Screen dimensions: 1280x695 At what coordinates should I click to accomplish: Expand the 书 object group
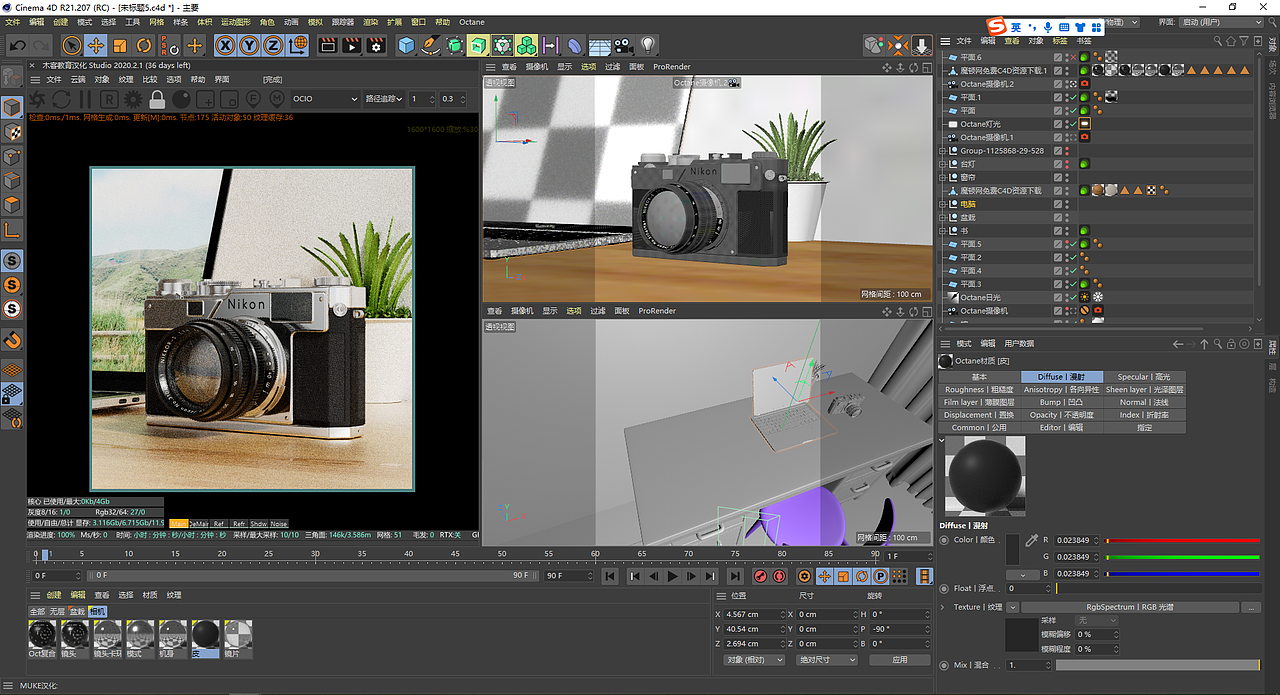point(942,231)
